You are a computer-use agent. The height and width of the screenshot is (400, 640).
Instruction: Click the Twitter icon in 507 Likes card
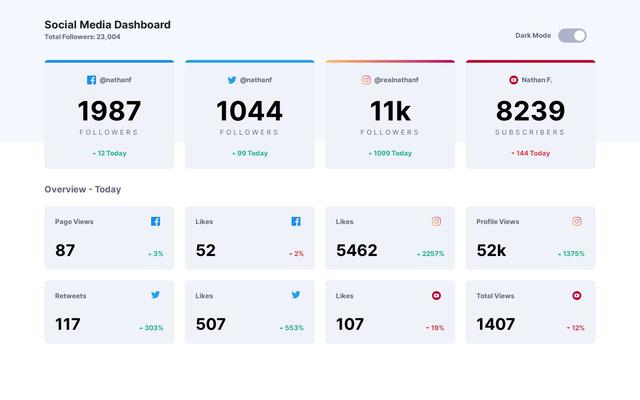[296, 295]
